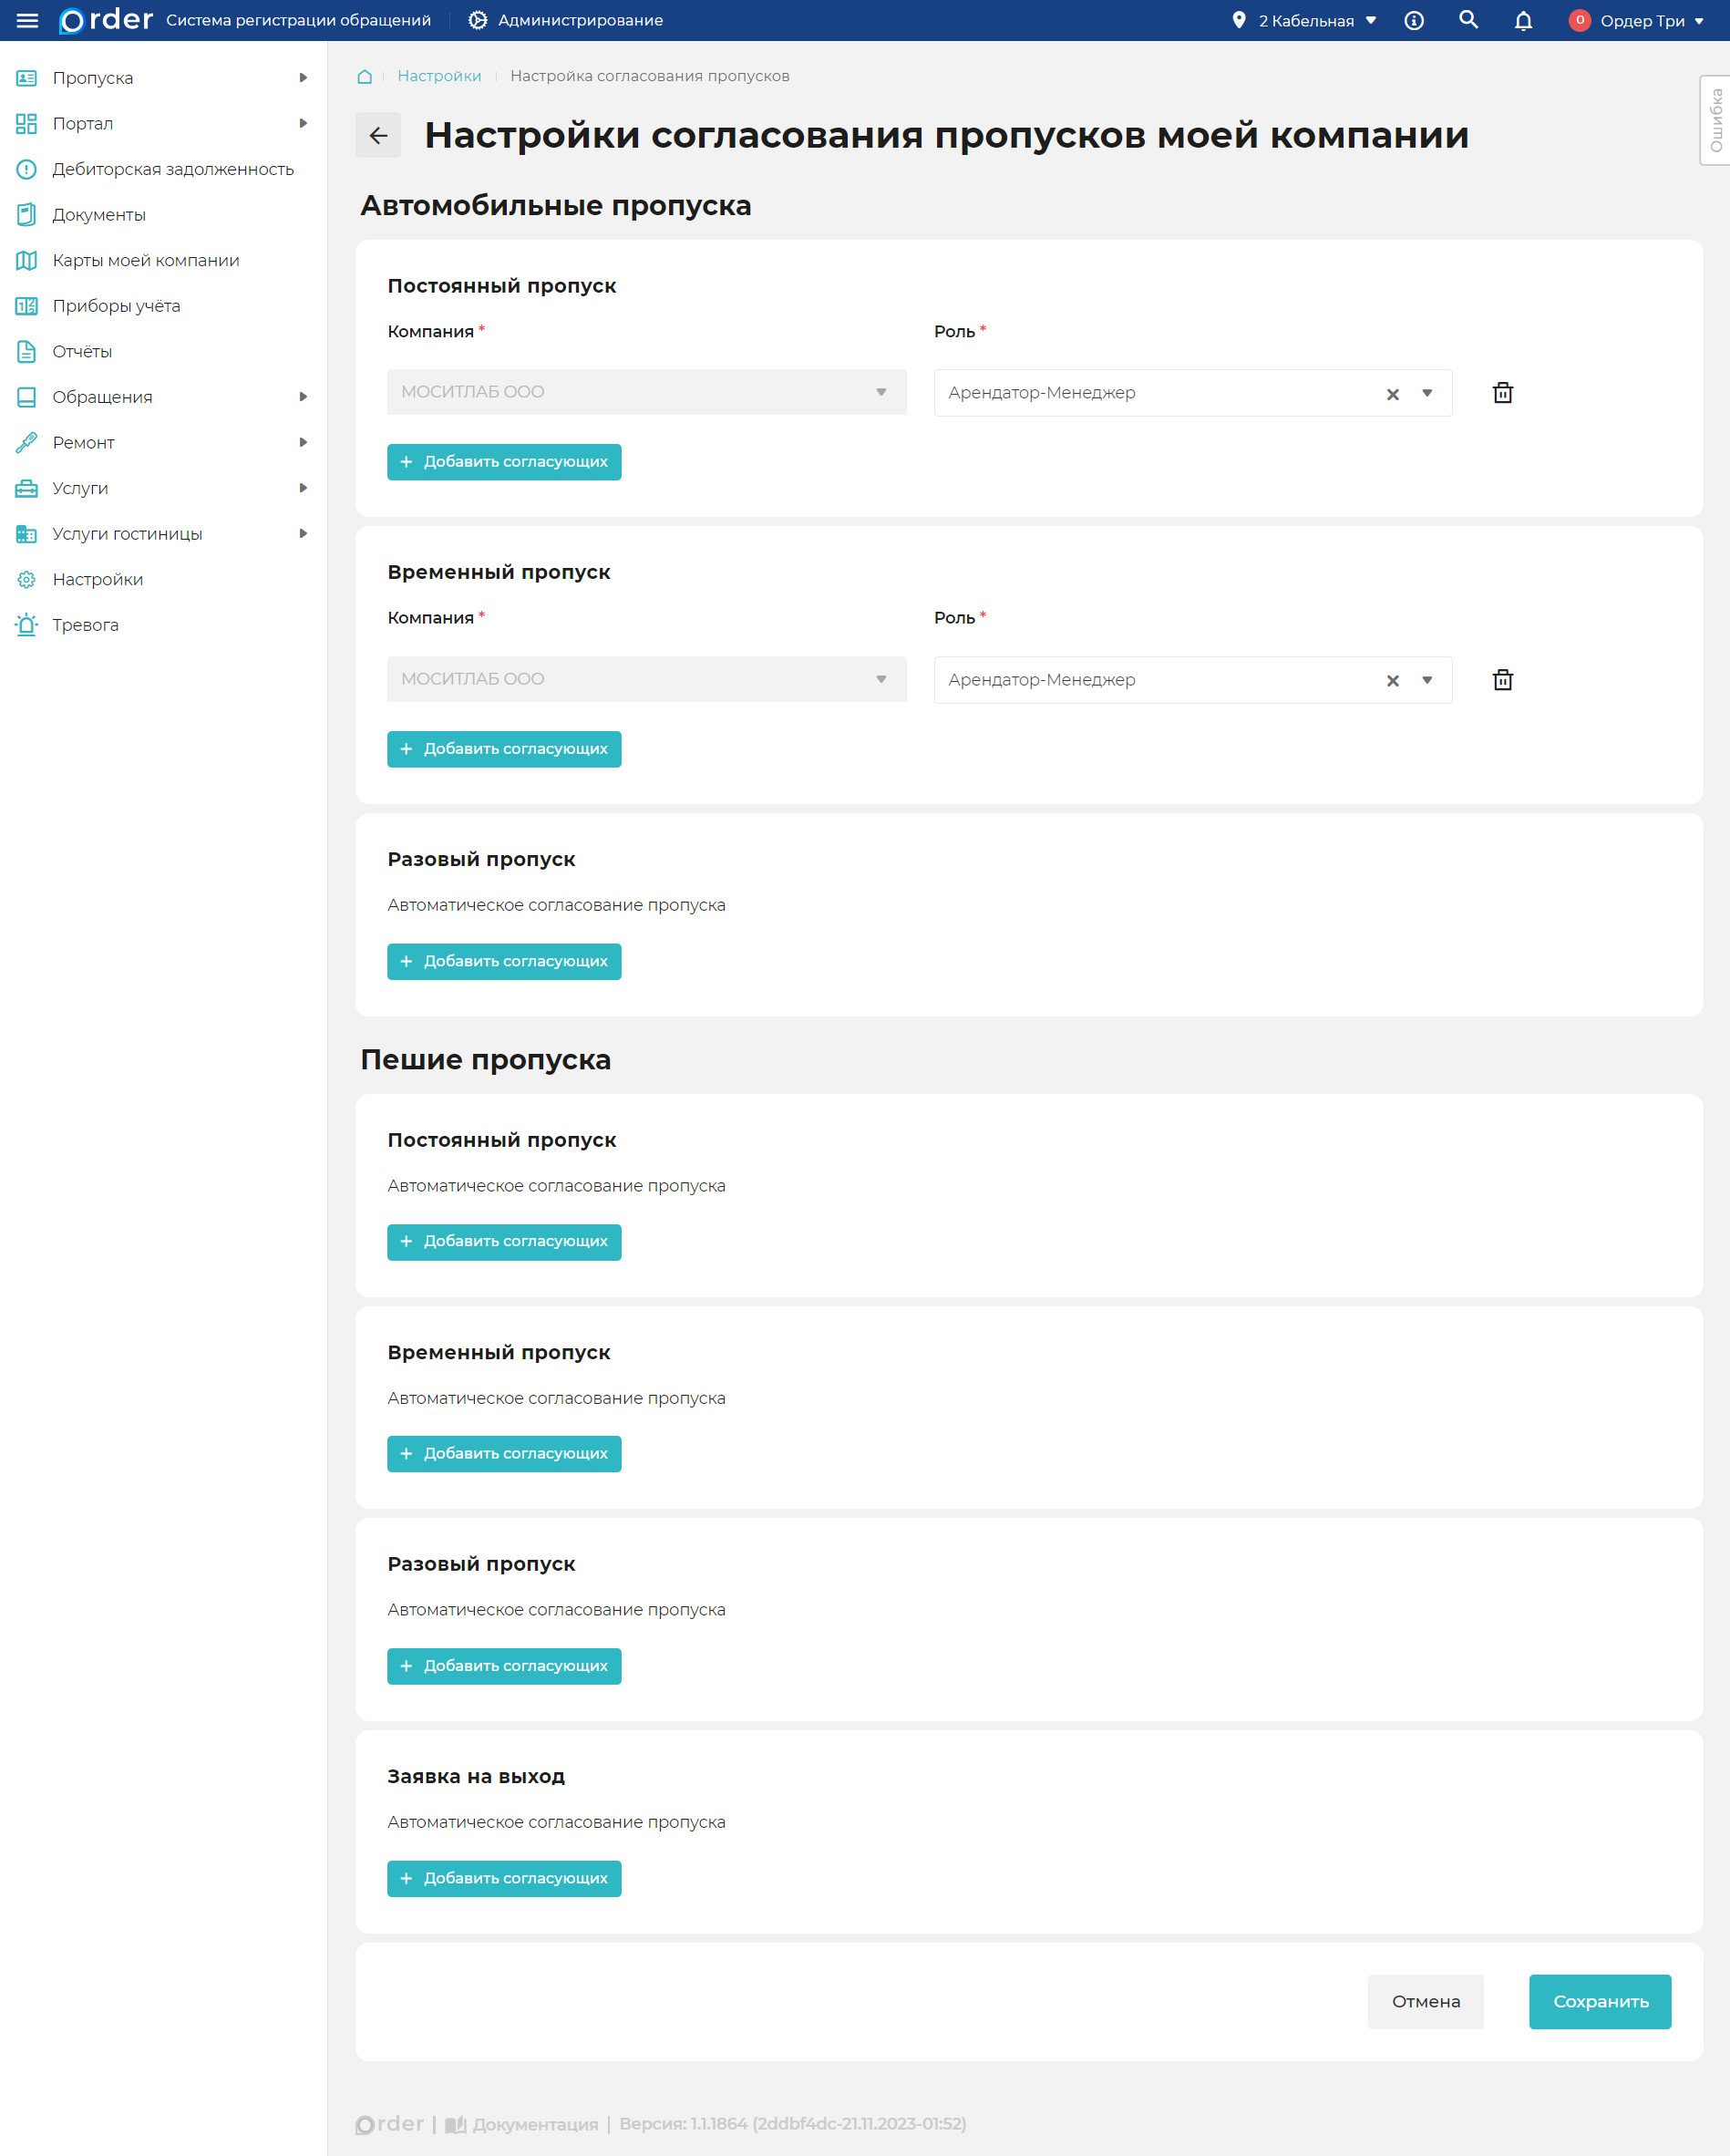The height and width of the screenshot is (2156, 1730).
Task: Click the Отмена button
Action: (1425, 2001)
